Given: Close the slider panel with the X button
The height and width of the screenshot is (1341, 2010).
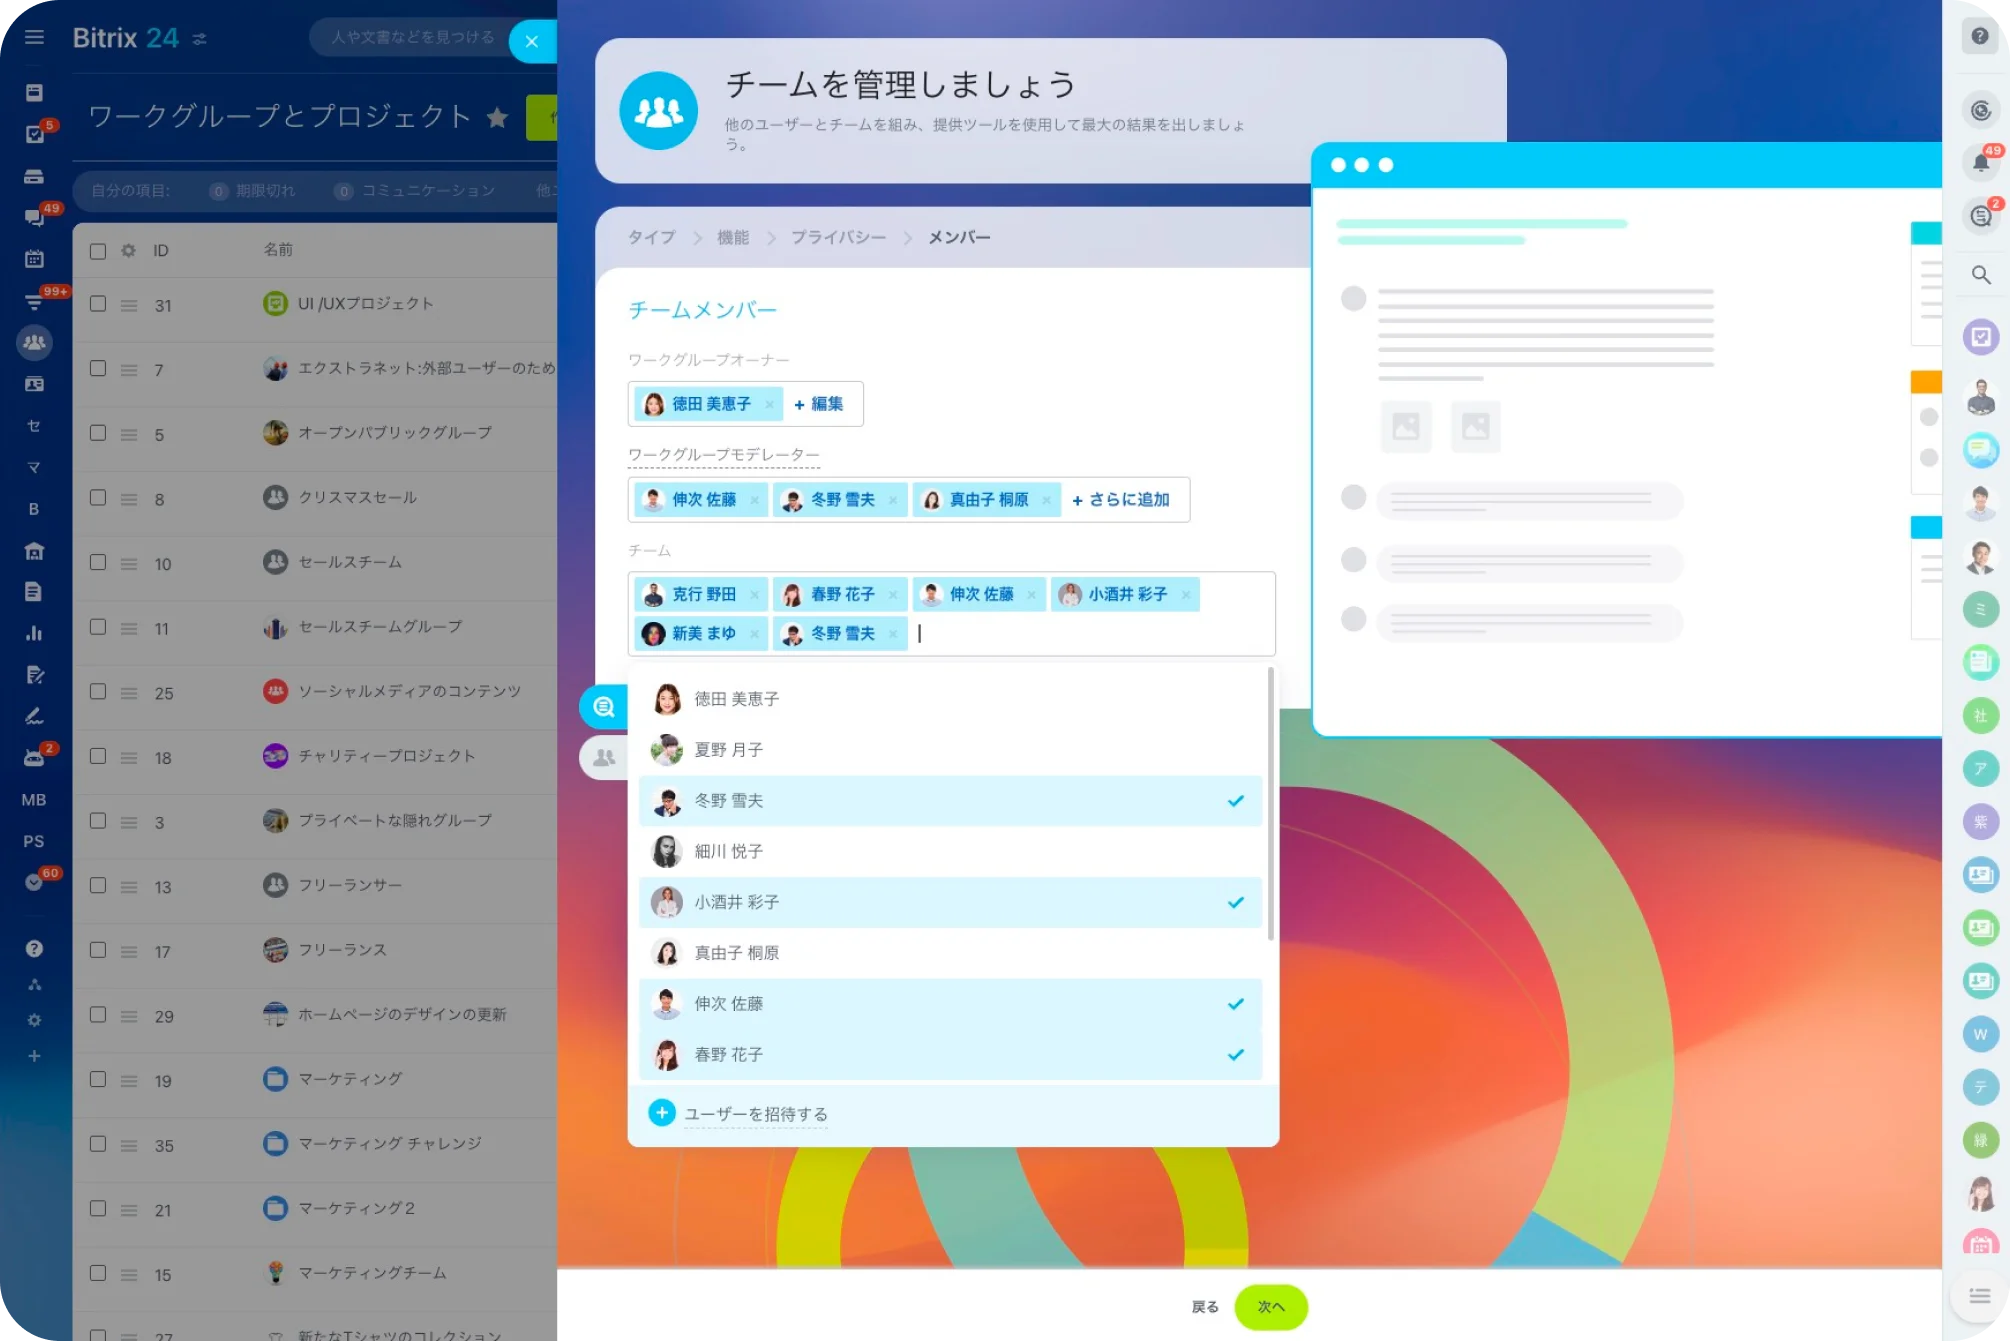Looking at the screenshot, I should click(x=532, y=42).
